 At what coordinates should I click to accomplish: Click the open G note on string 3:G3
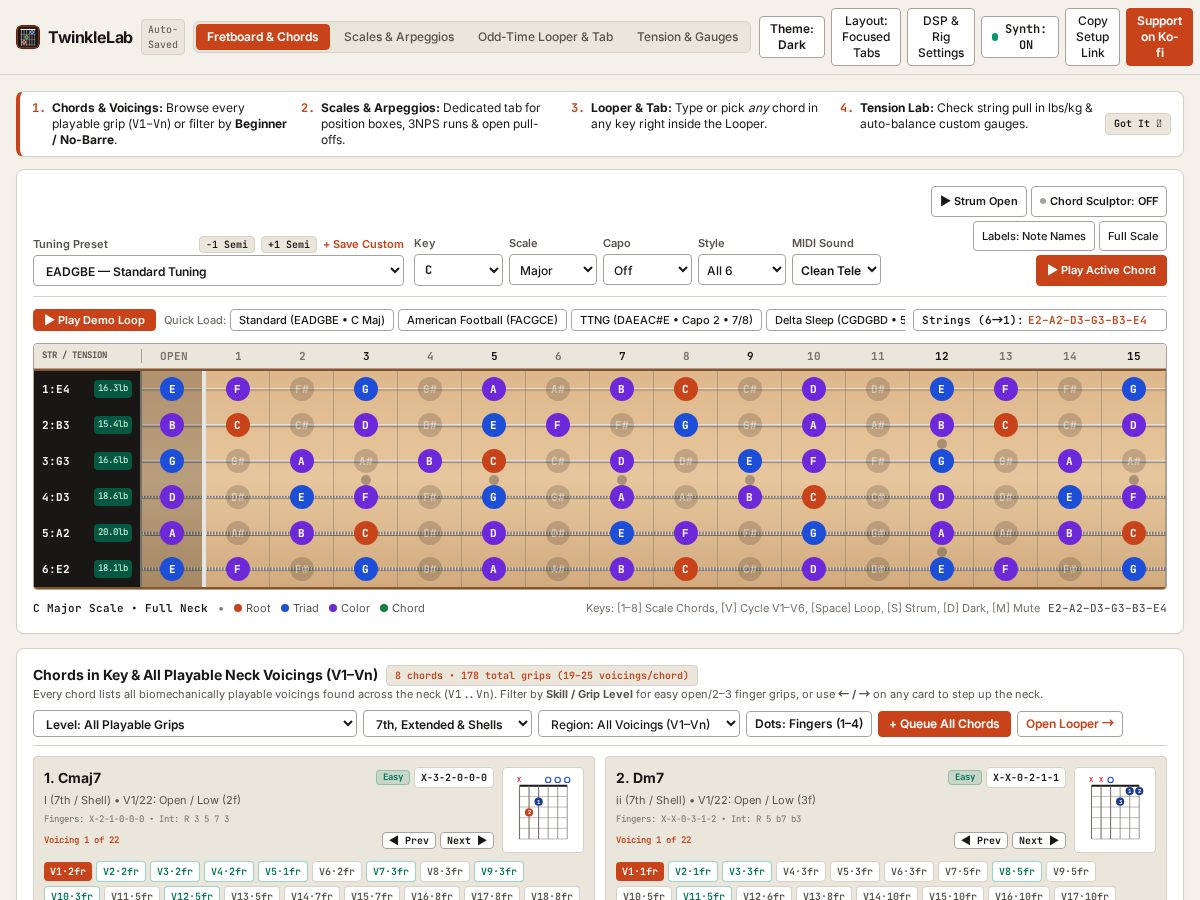[172, 461]
